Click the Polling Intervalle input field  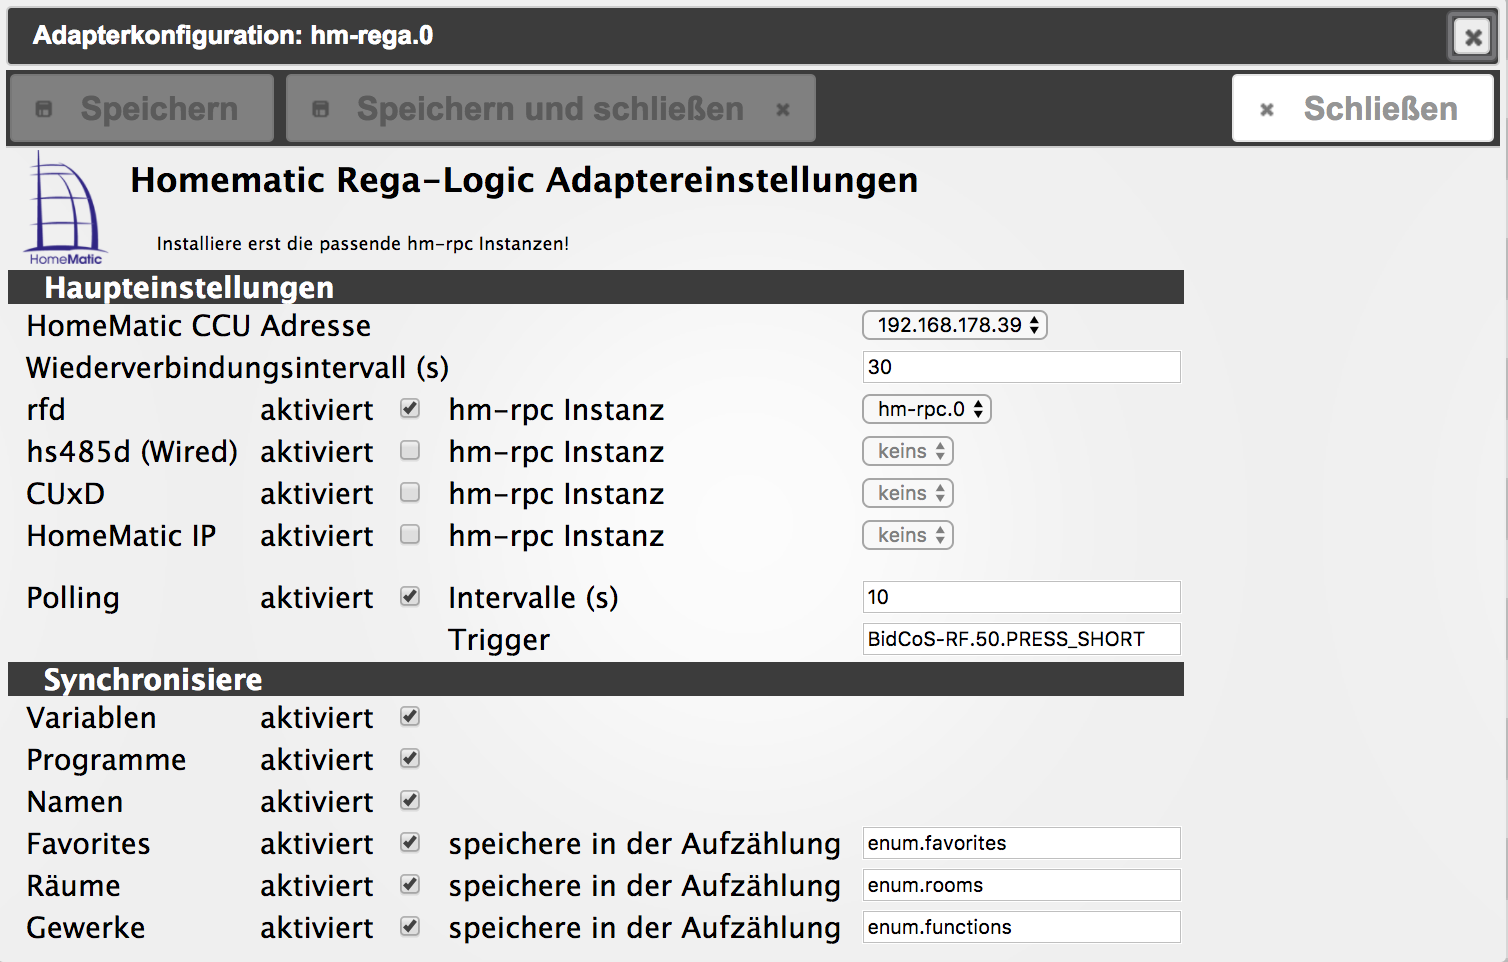(1021, 597)
